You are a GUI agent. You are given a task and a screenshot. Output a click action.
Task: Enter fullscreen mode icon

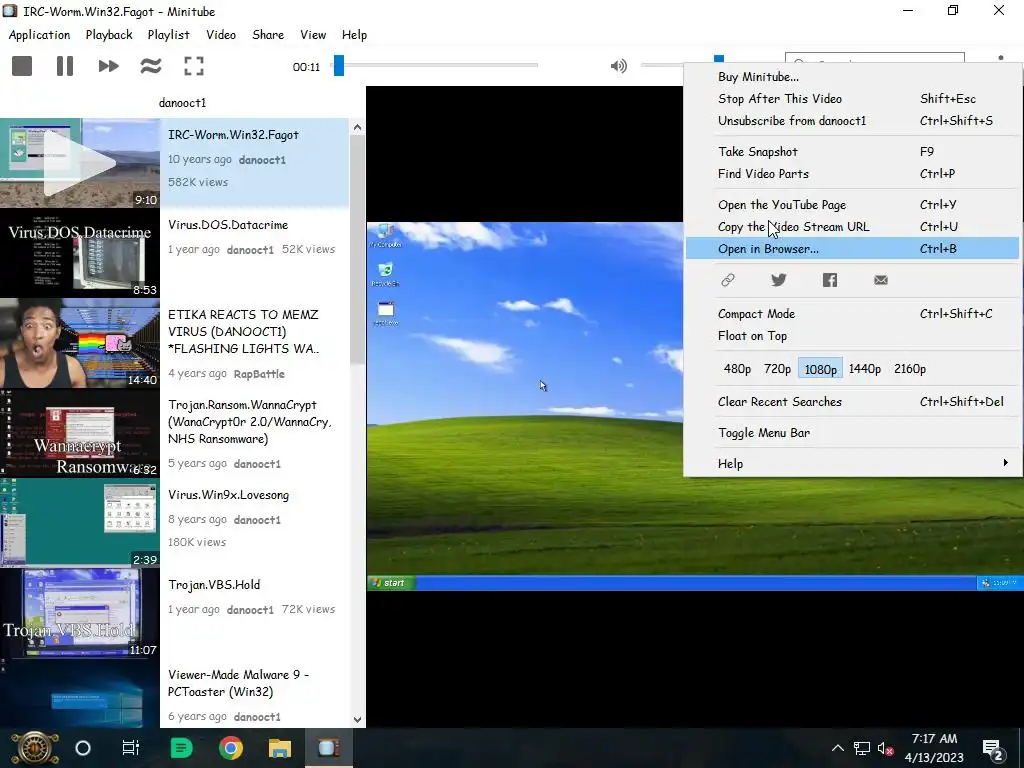tap(194, 66)
